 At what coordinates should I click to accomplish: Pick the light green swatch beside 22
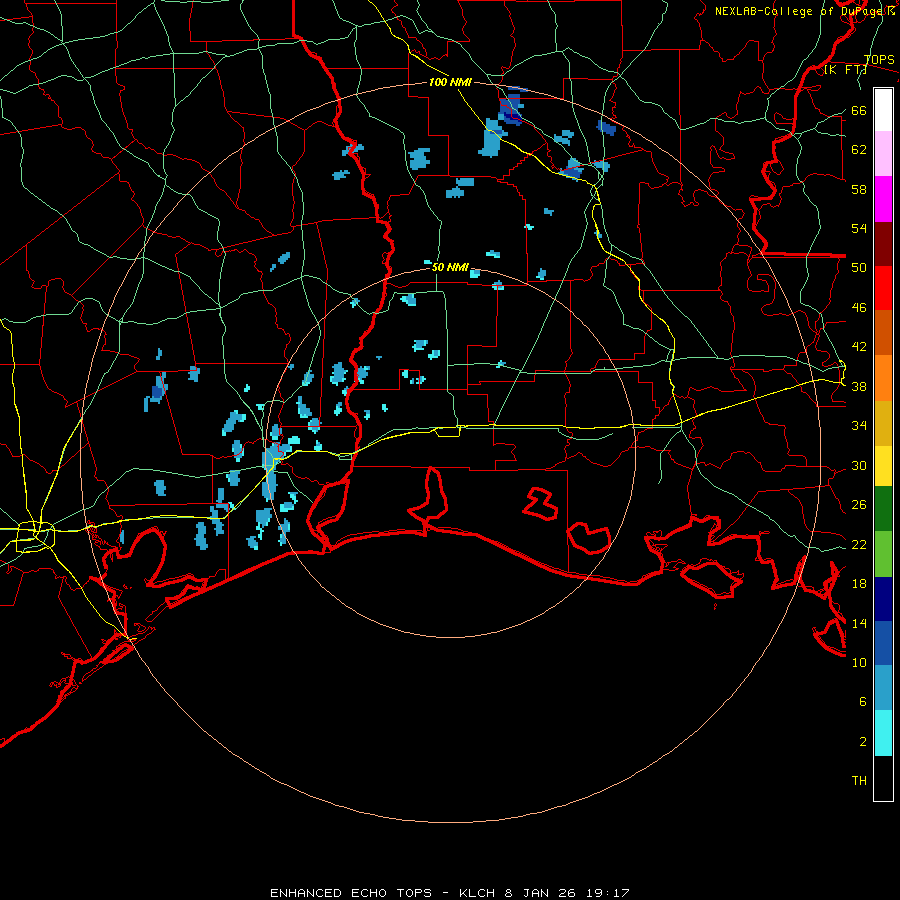click(x=883, y=554)
